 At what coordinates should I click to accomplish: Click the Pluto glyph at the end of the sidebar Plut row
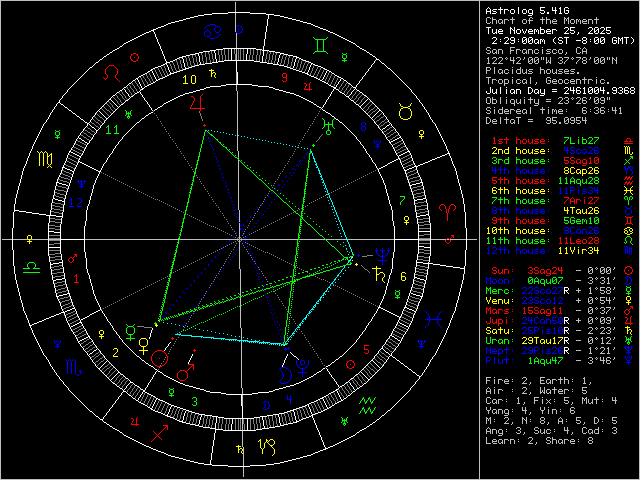coord(629,360)
